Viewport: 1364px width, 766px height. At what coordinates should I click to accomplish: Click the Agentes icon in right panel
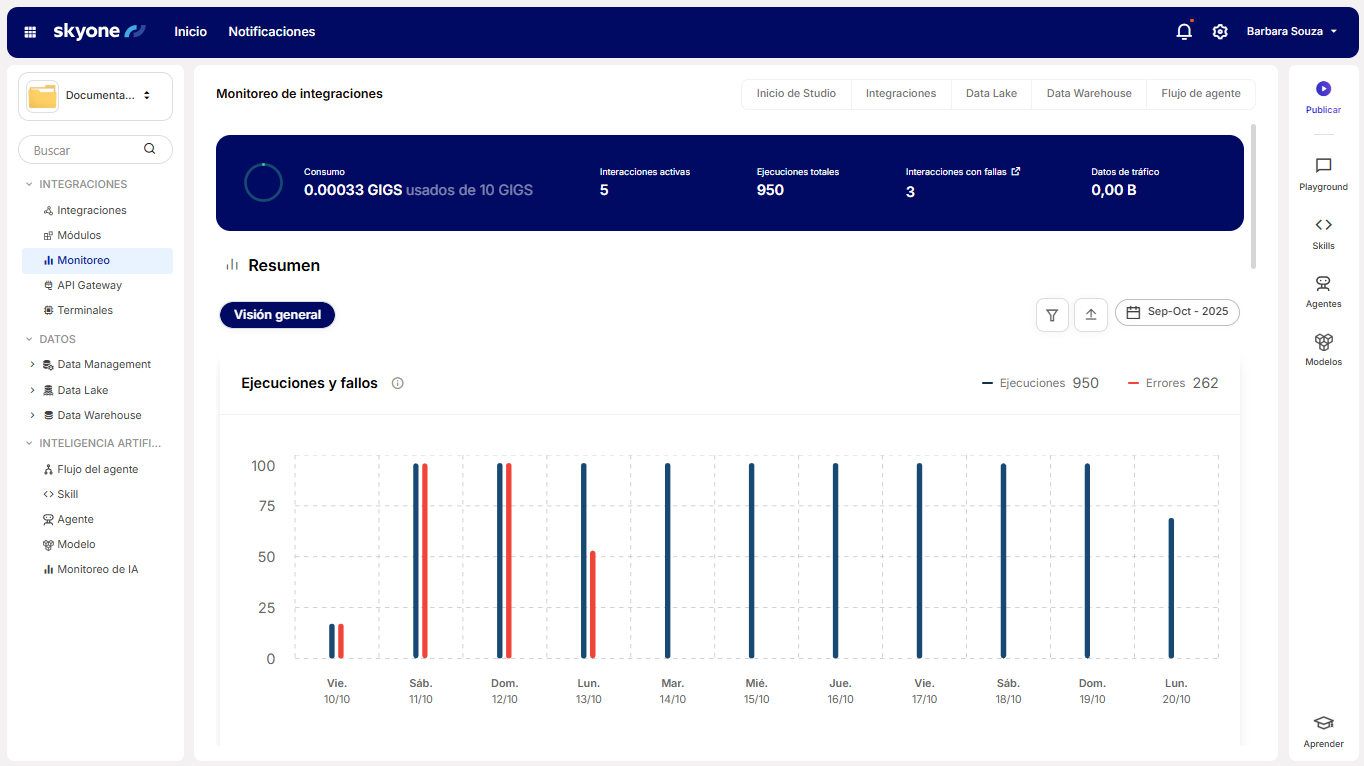point(1323,284)
